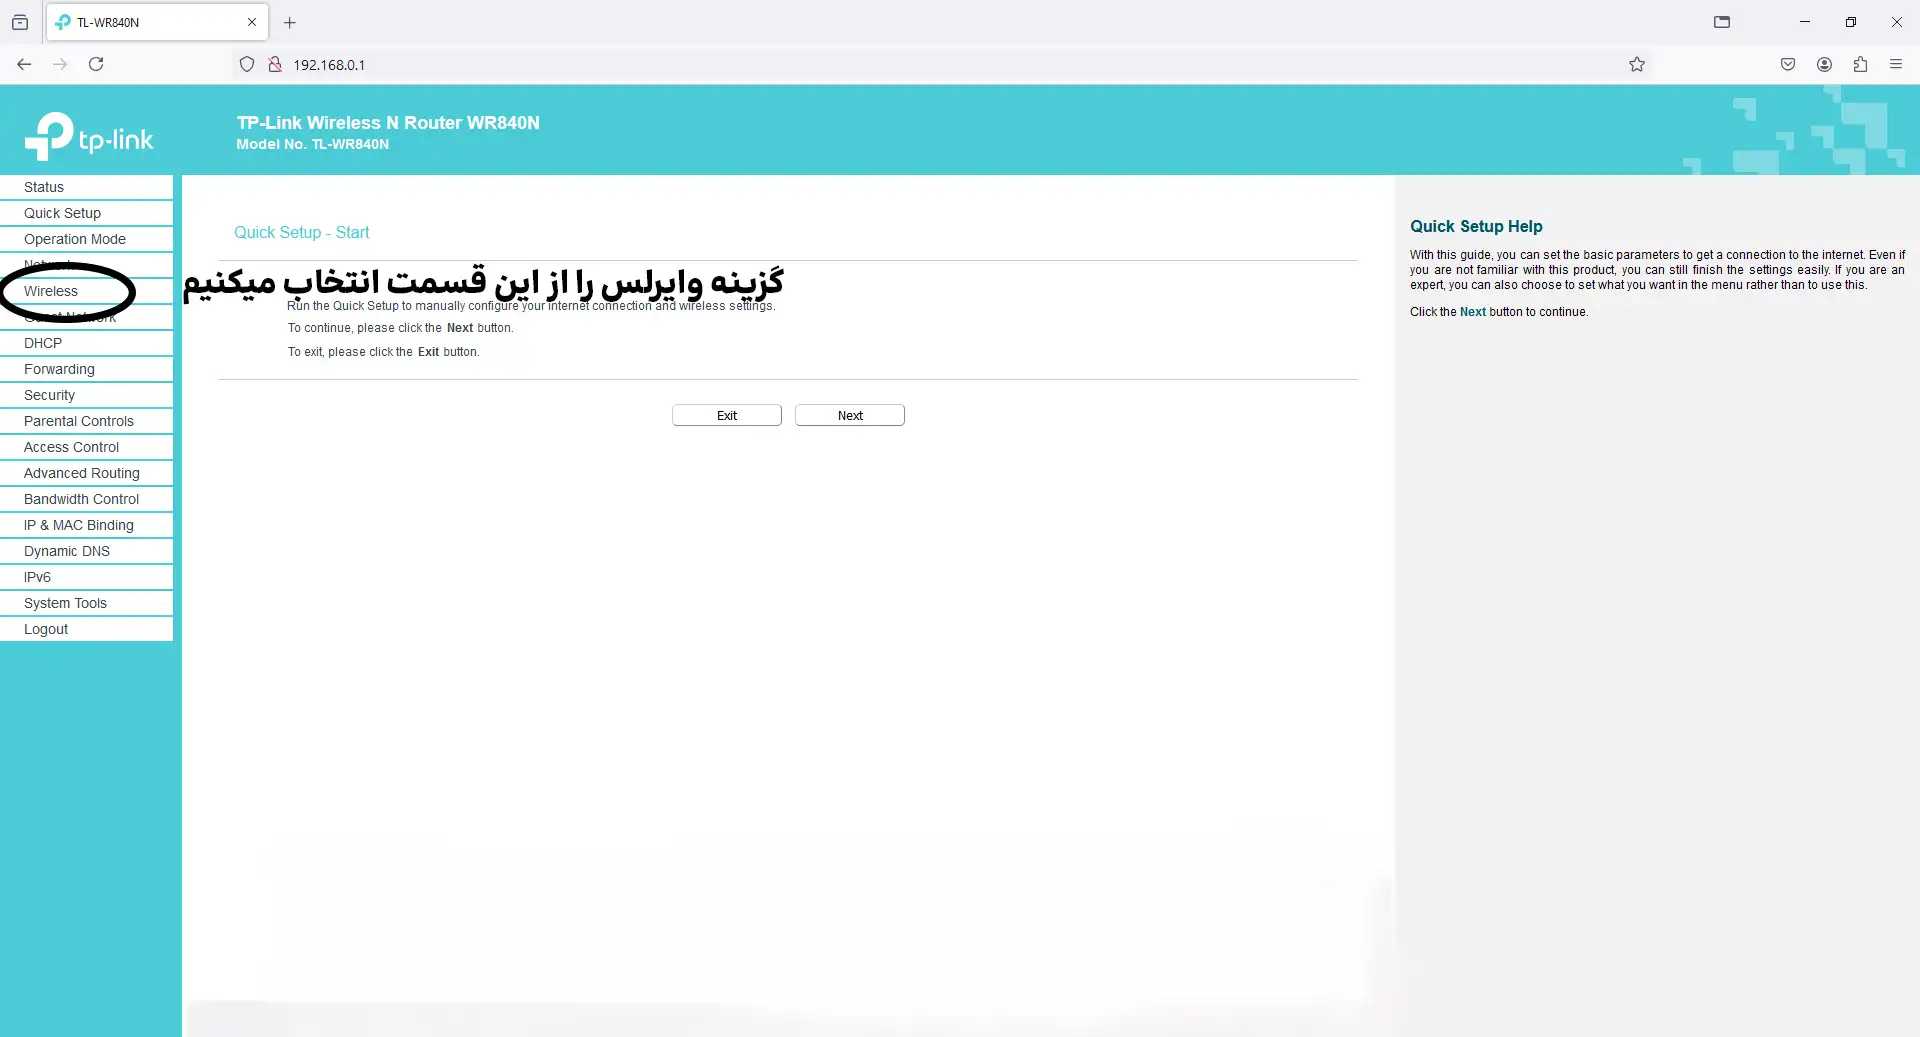Select the TL-WR840N browser tab
This screenshot has width=1920, height=1037.
pos(157,22)
